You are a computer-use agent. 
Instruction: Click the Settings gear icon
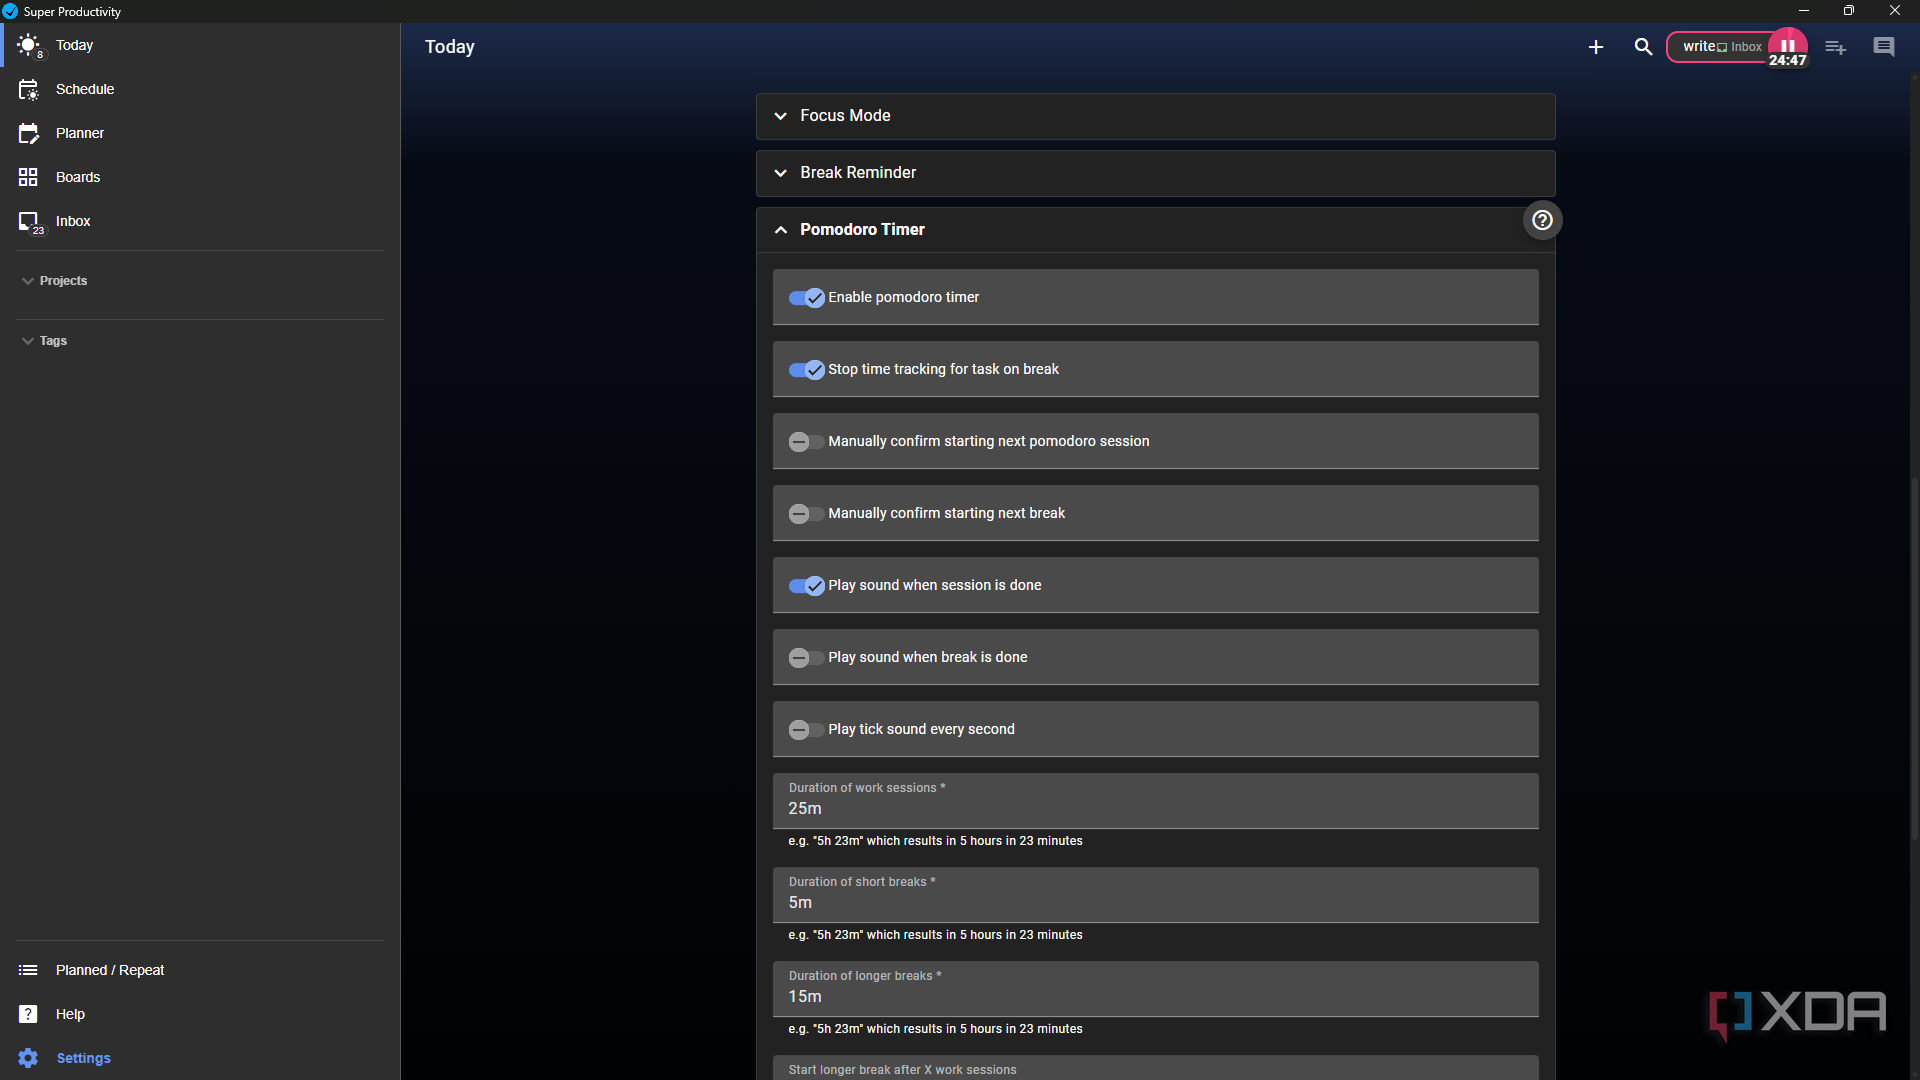pyautogui.click(x=28, y=1058)
